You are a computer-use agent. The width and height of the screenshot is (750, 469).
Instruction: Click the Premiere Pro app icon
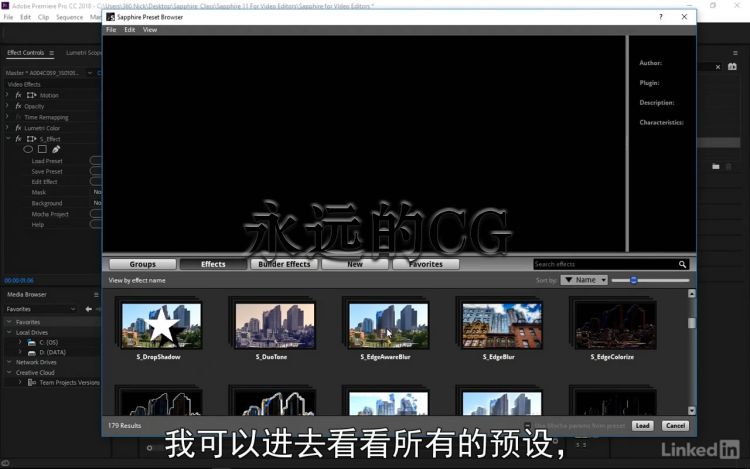(x=5, y=5)
